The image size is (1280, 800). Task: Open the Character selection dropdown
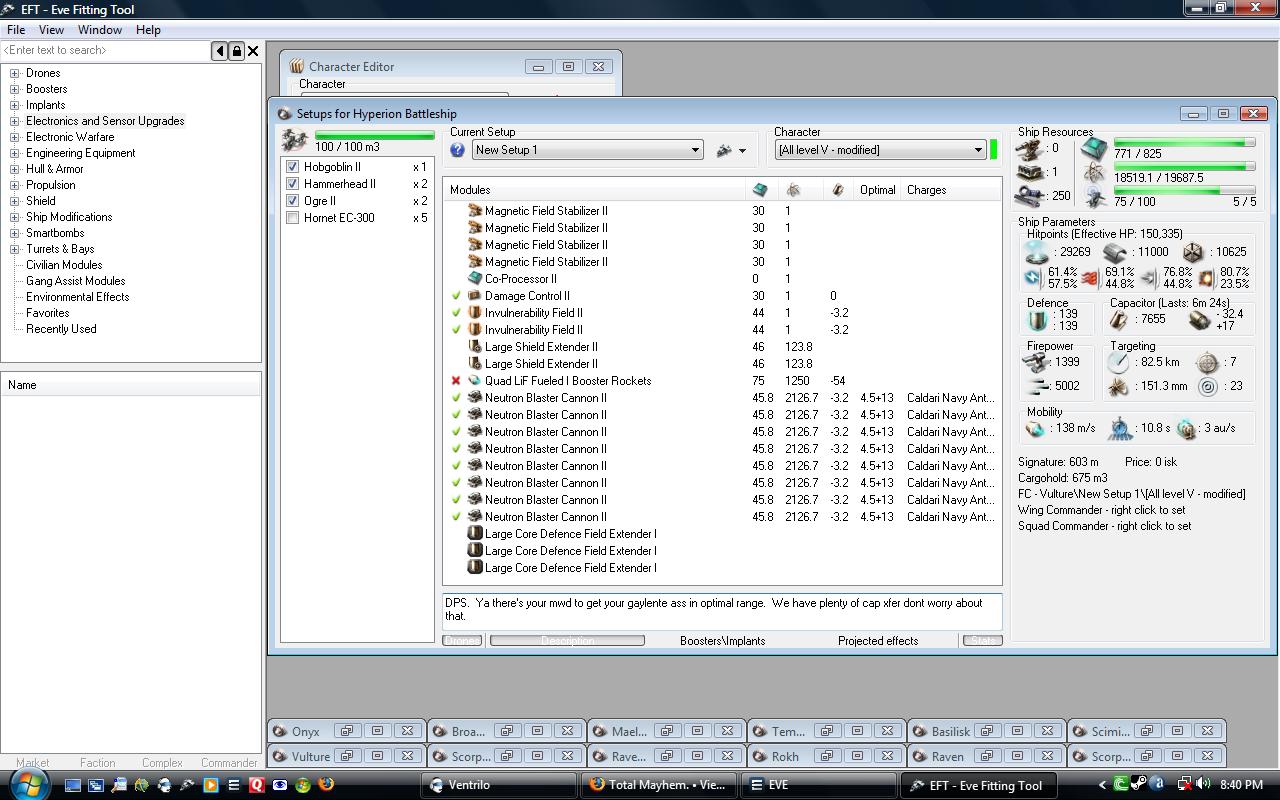pos(978,150)
